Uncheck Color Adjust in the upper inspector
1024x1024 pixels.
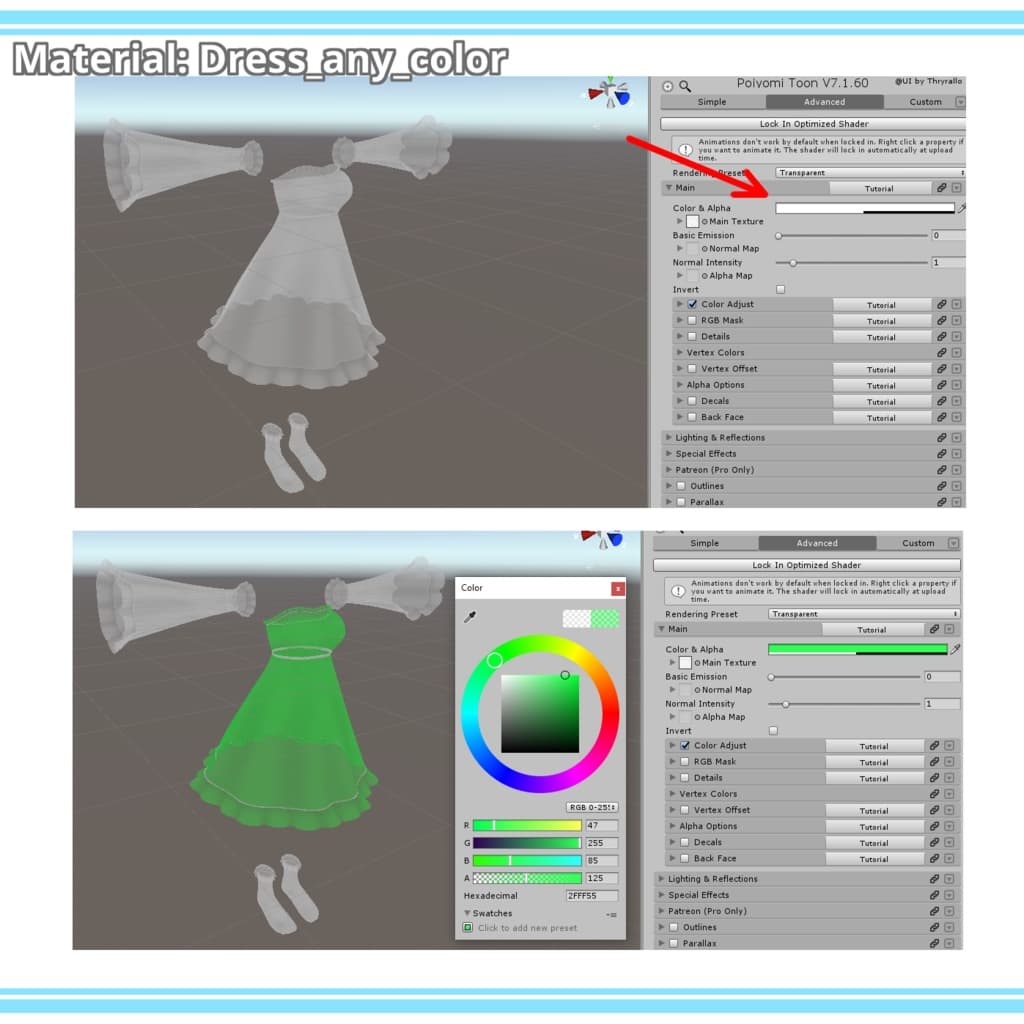point(692,304)
